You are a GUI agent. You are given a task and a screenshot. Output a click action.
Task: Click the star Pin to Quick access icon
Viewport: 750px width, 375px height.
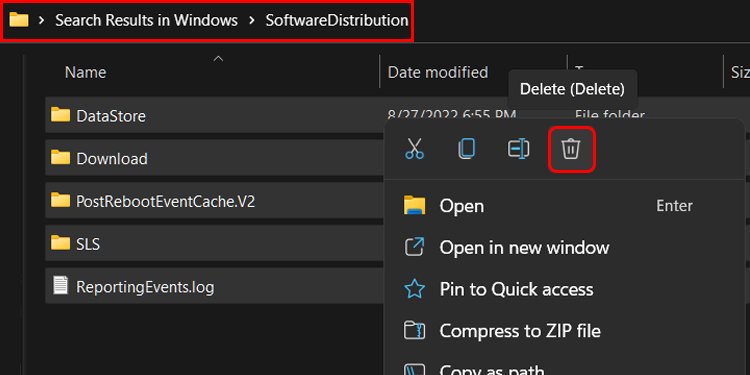[414, 289]
